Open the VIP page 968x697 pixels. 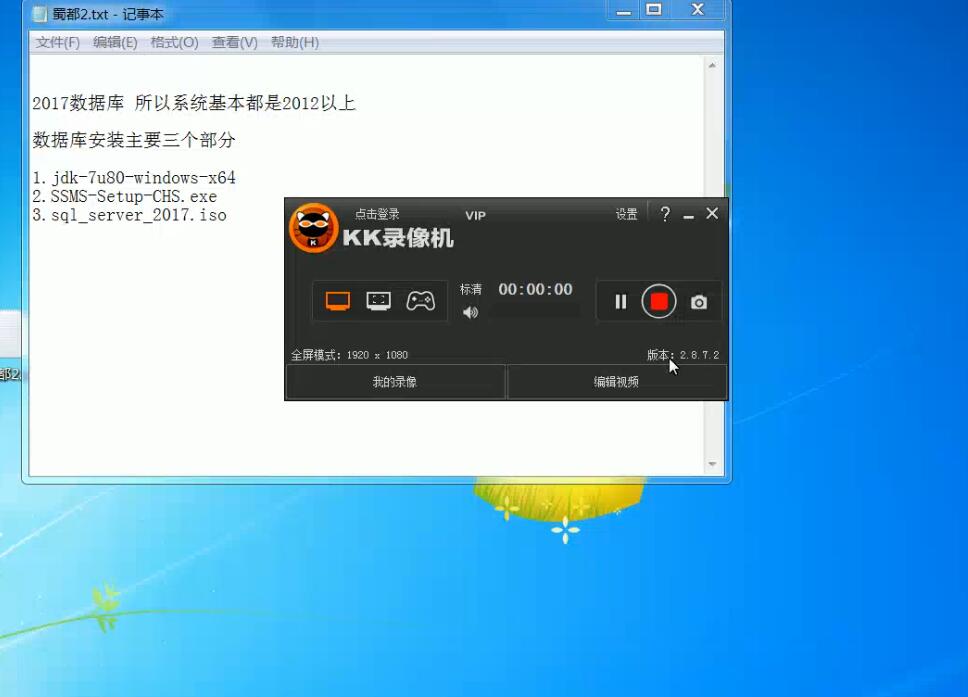[x=475, y=215]
